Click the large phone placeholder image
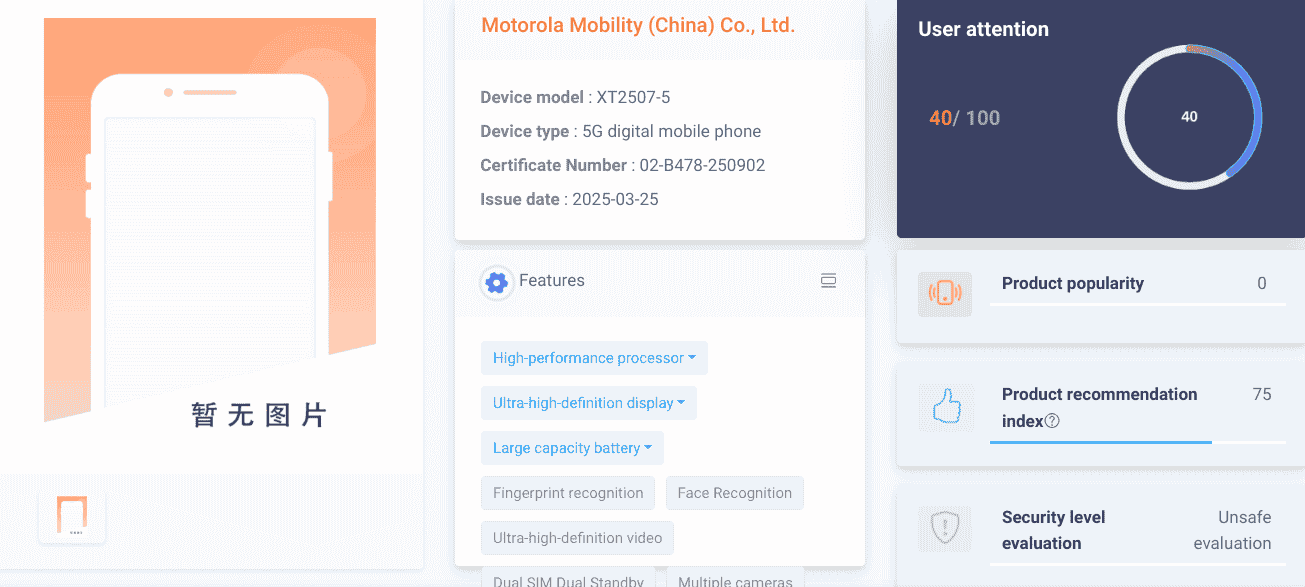This screenshot has width=1305, height=587. click(210, 220)
